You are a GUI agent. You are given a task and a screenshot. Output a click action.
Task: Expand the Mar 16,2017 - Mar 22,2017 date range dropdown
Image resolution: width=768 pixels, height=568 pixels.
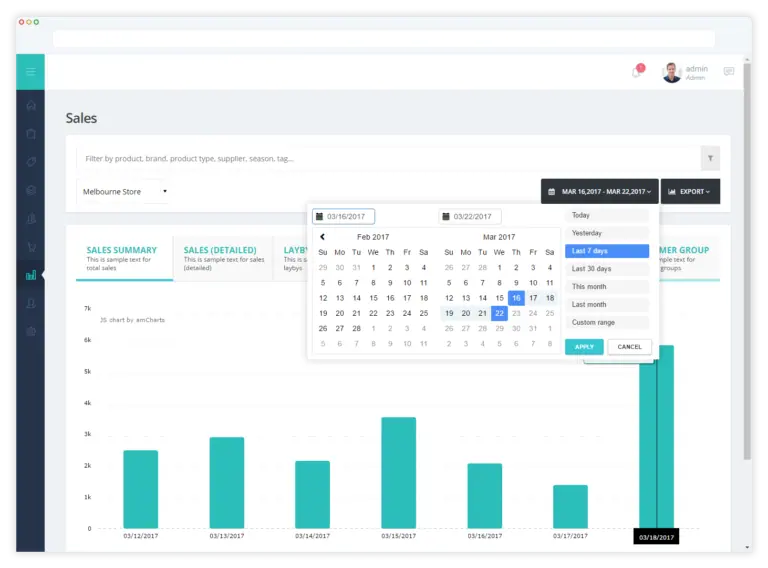[x=600, y=191]
